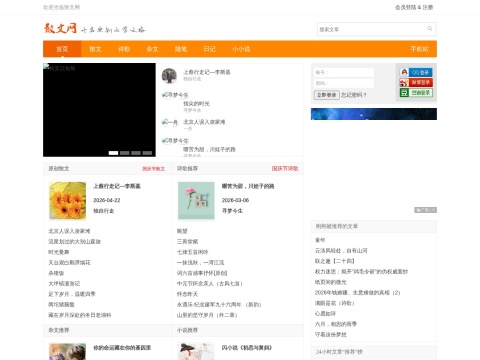Open the yellow flowers article thumbnail
This screenshot has height=360, width=480.
click(68, 200)
